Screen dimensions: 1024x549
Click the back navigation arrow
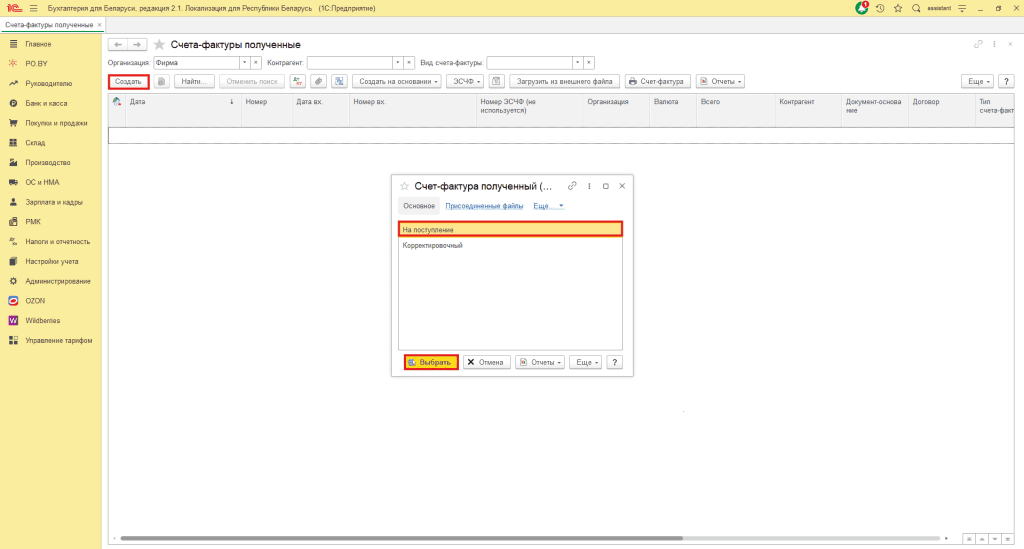point(117,45)
